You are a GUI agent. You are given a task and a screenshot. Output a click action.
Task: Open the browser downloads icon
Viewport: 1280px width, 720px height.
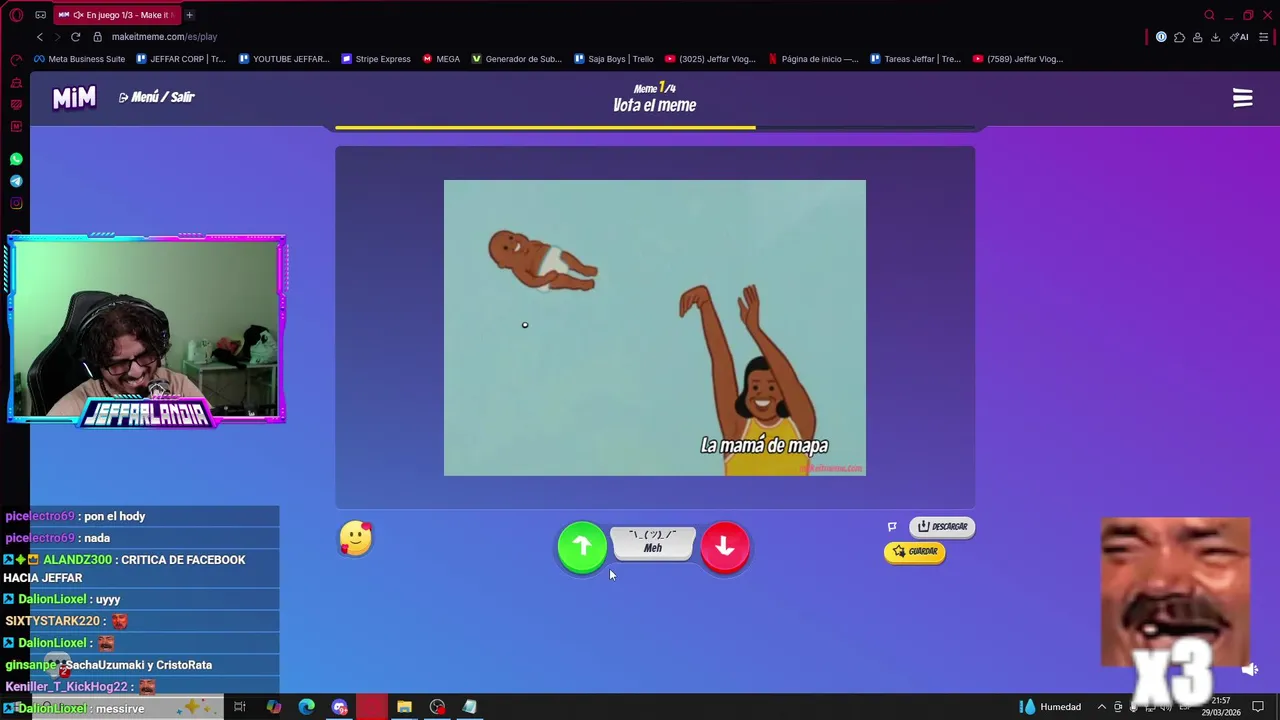pos(1215,37)
